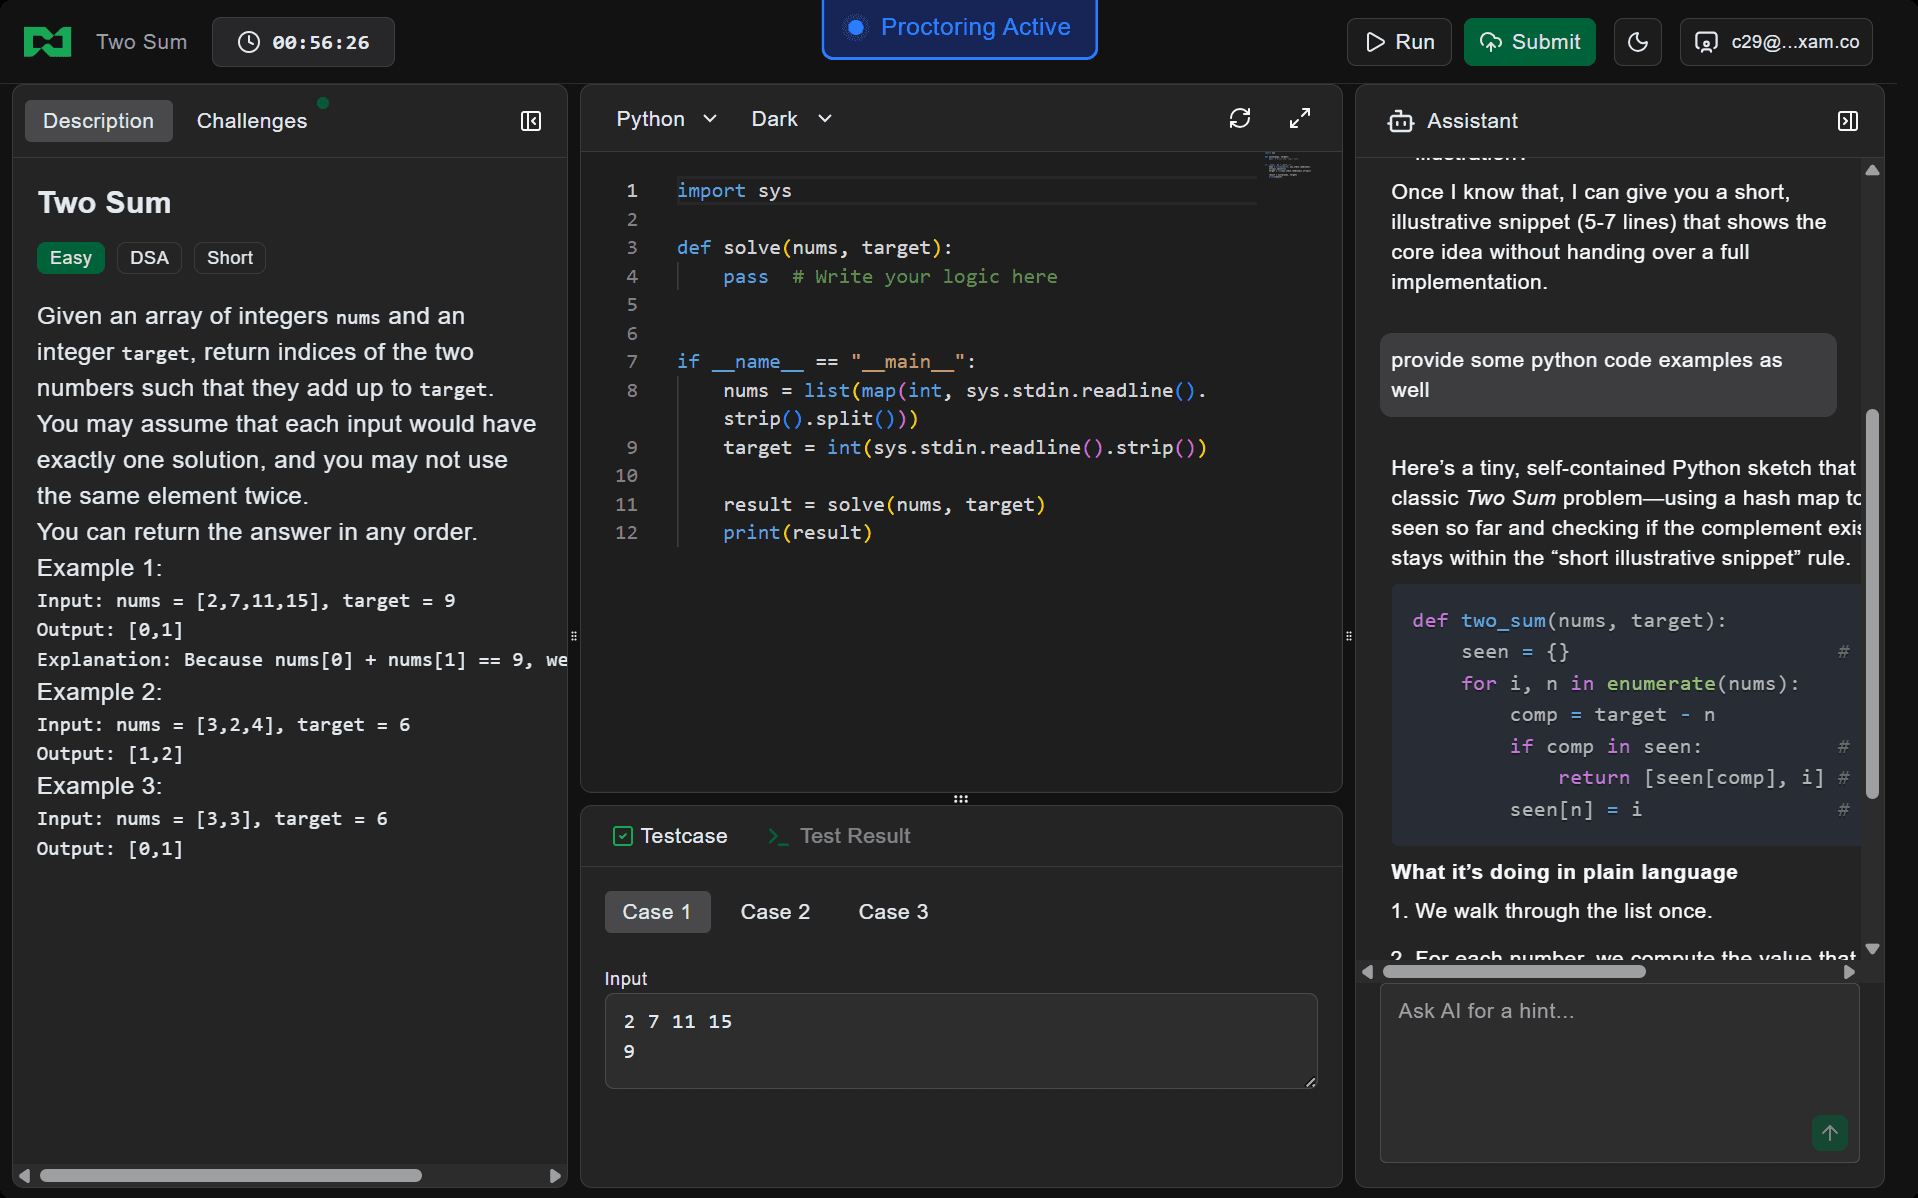Reset code with the refresh icon

tap(1240, 119)
